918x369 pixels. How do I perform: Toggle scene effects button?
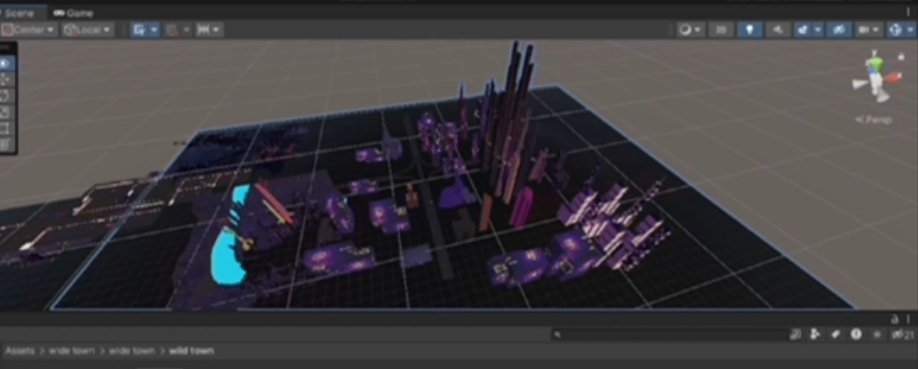[x=804, y=30]
